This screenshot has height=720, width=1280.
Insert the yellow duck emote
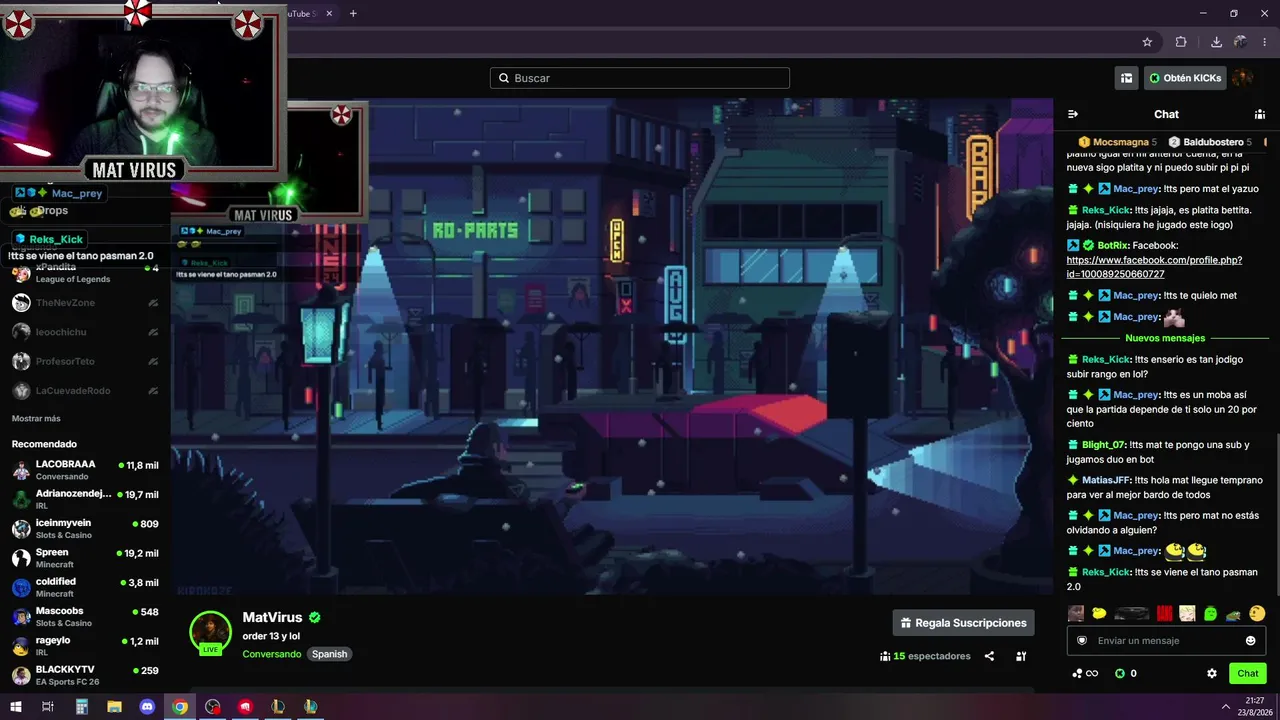point(1099,613)
